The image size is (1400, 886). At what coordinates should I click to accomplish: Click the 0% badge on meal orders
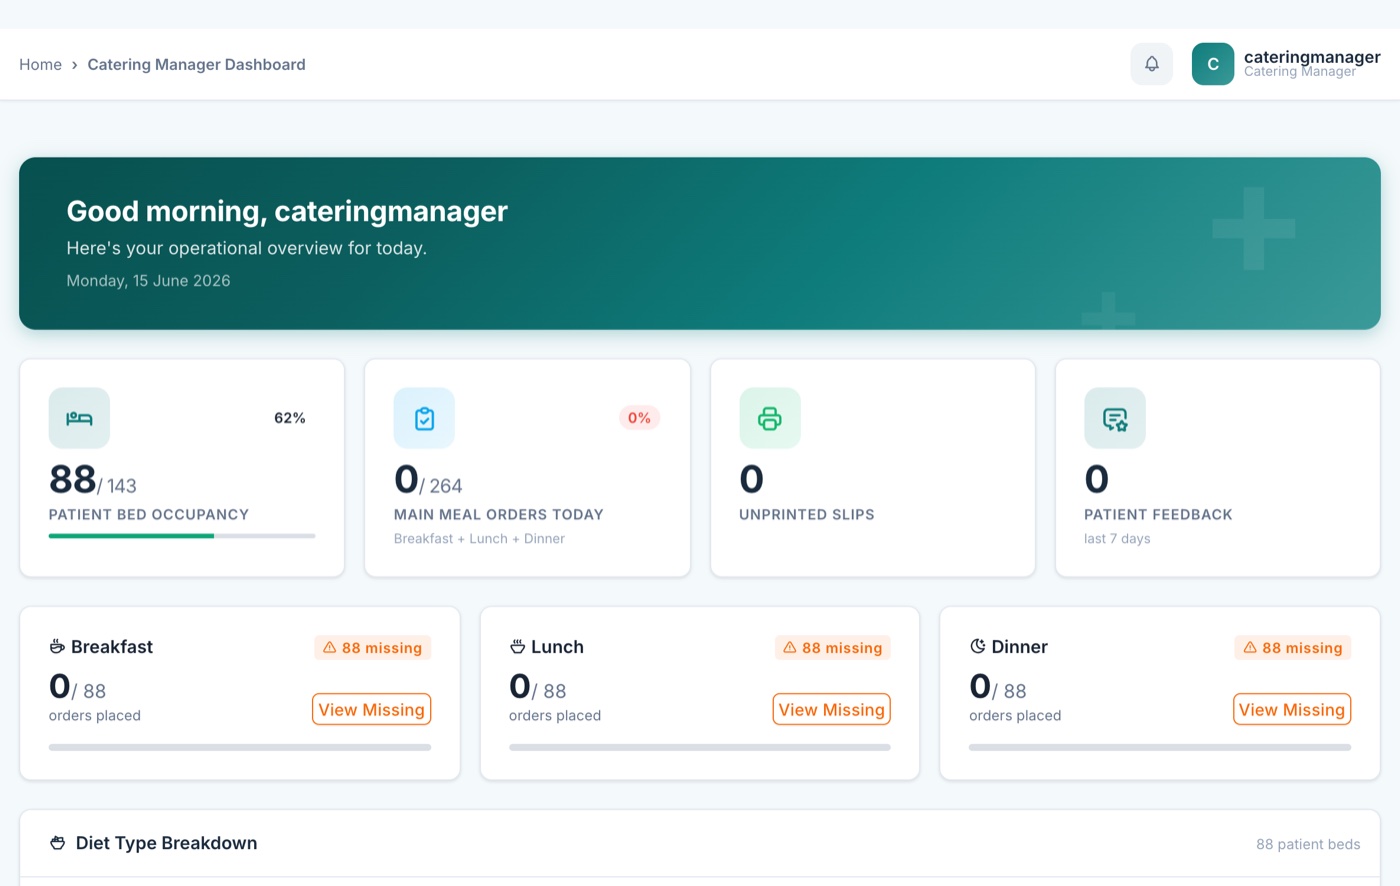click(639, 418)
